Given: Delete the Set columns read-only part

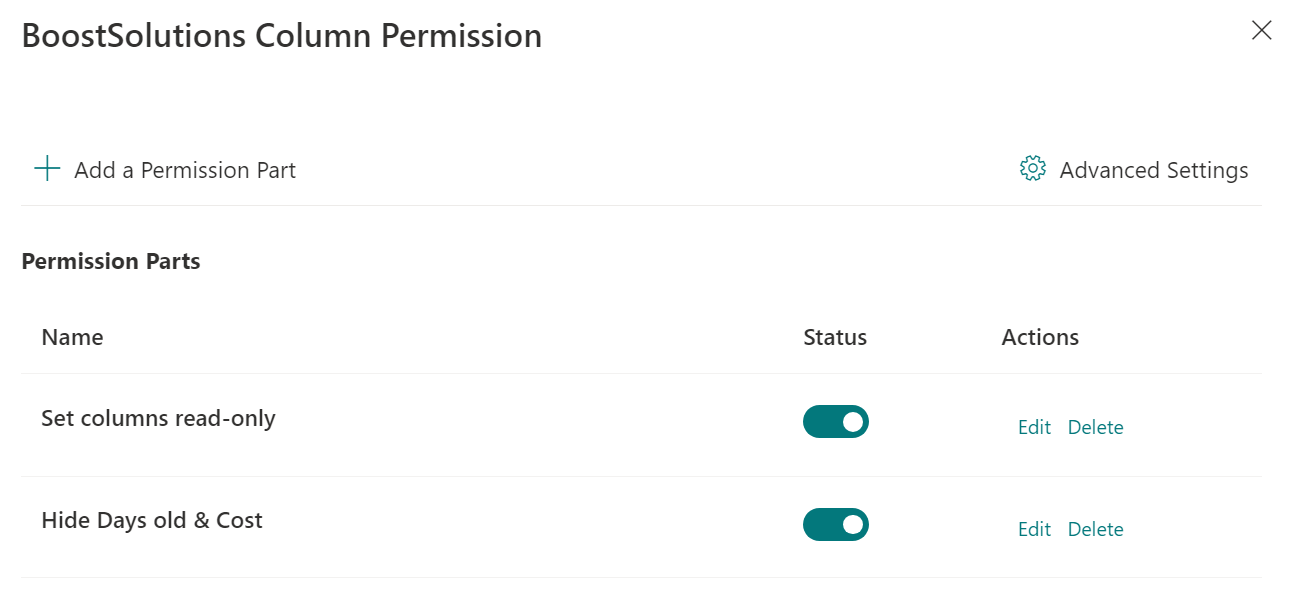Looking at the screenshot, I should [x=1095, y=427].
